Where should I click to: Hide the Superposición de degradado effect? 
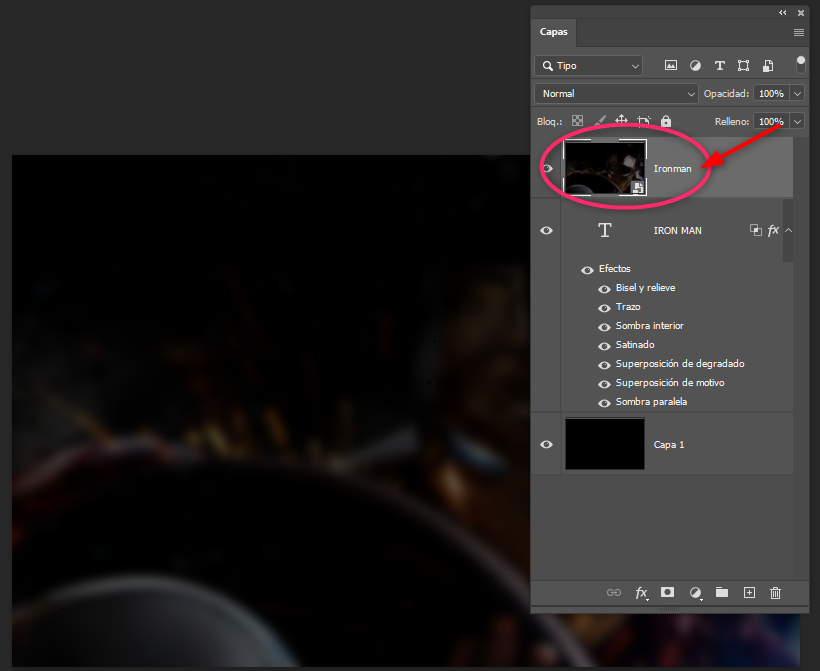click(x=604, y=365)
